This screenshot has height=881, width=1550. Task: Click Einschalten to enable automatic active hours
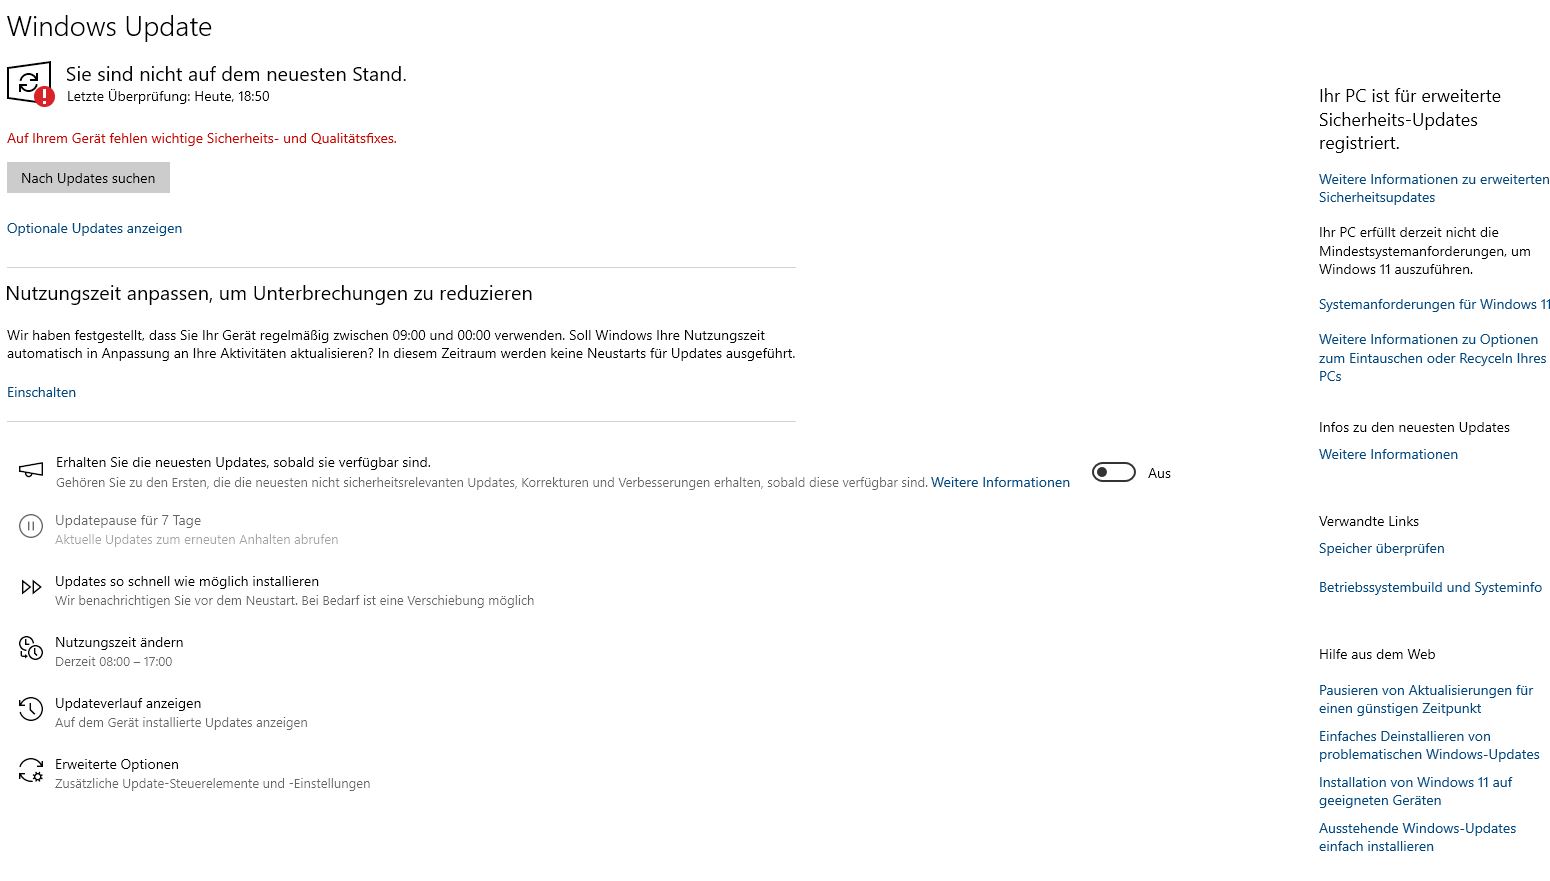click(41, 392)
